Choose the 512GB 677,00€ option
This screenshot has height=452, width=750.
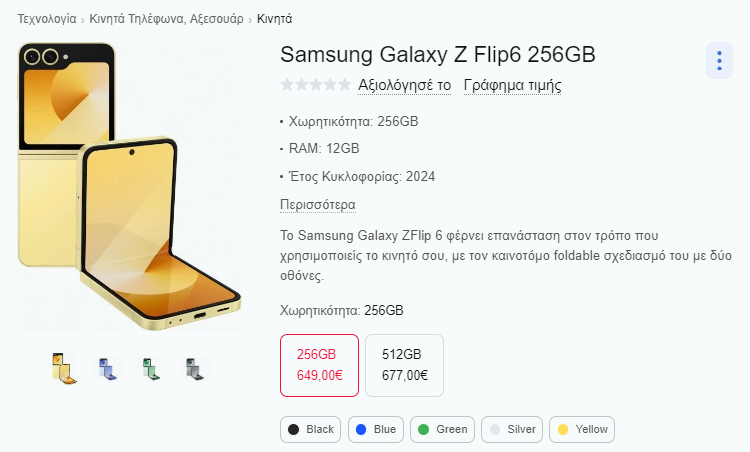point(405,365)
